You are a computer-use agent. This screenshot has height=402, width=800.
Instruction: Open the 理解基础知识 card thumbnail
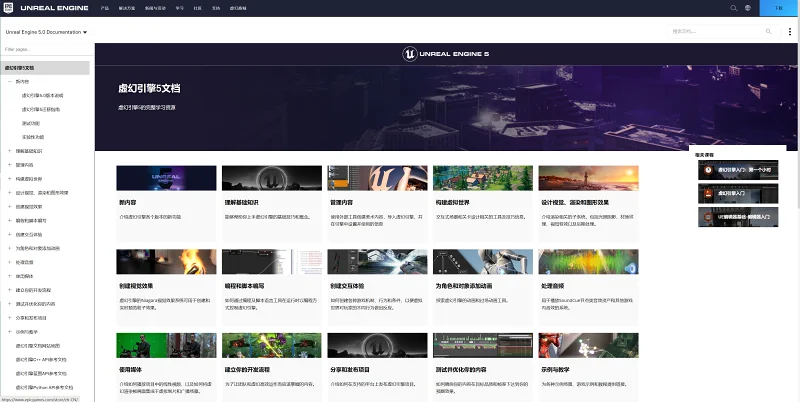click(x=272, y=178)
